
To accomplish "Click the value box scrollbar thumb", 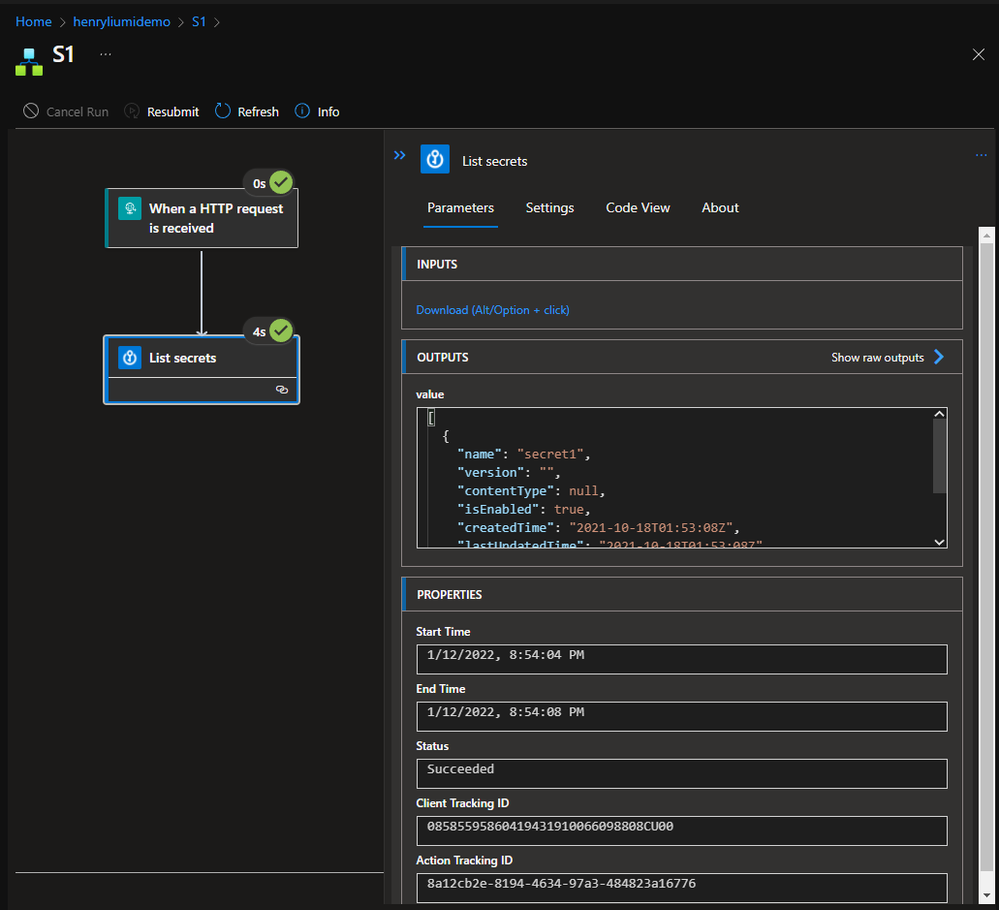I will click(x=939, y=456).
